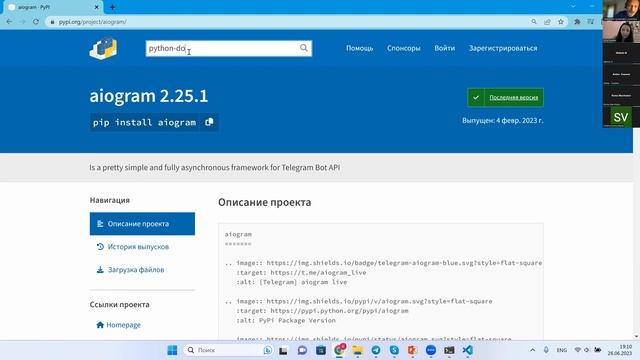The width and height of the screenshot is (640, 360).
Task: Open the Помощь menu item
Action: 360,48
